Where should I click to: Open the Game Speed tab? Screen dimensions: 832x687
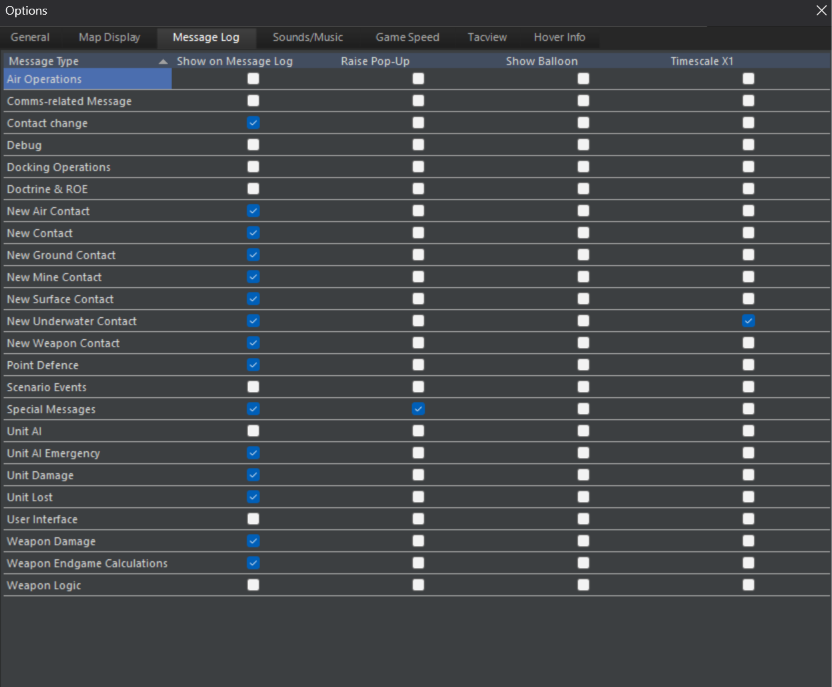pos(408,38)
